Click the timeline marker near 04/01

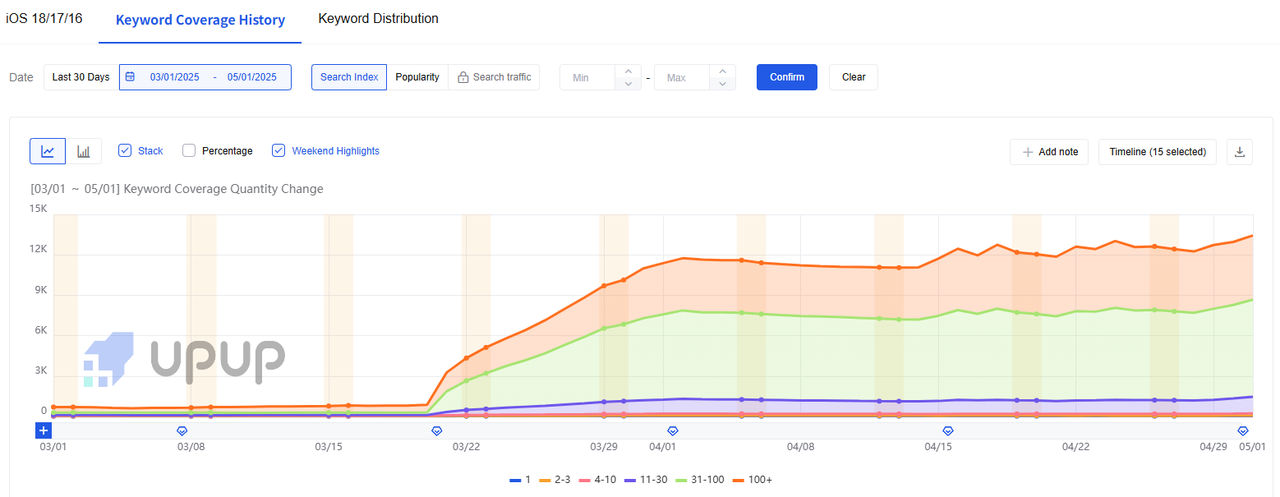click(x=673, y=431)
